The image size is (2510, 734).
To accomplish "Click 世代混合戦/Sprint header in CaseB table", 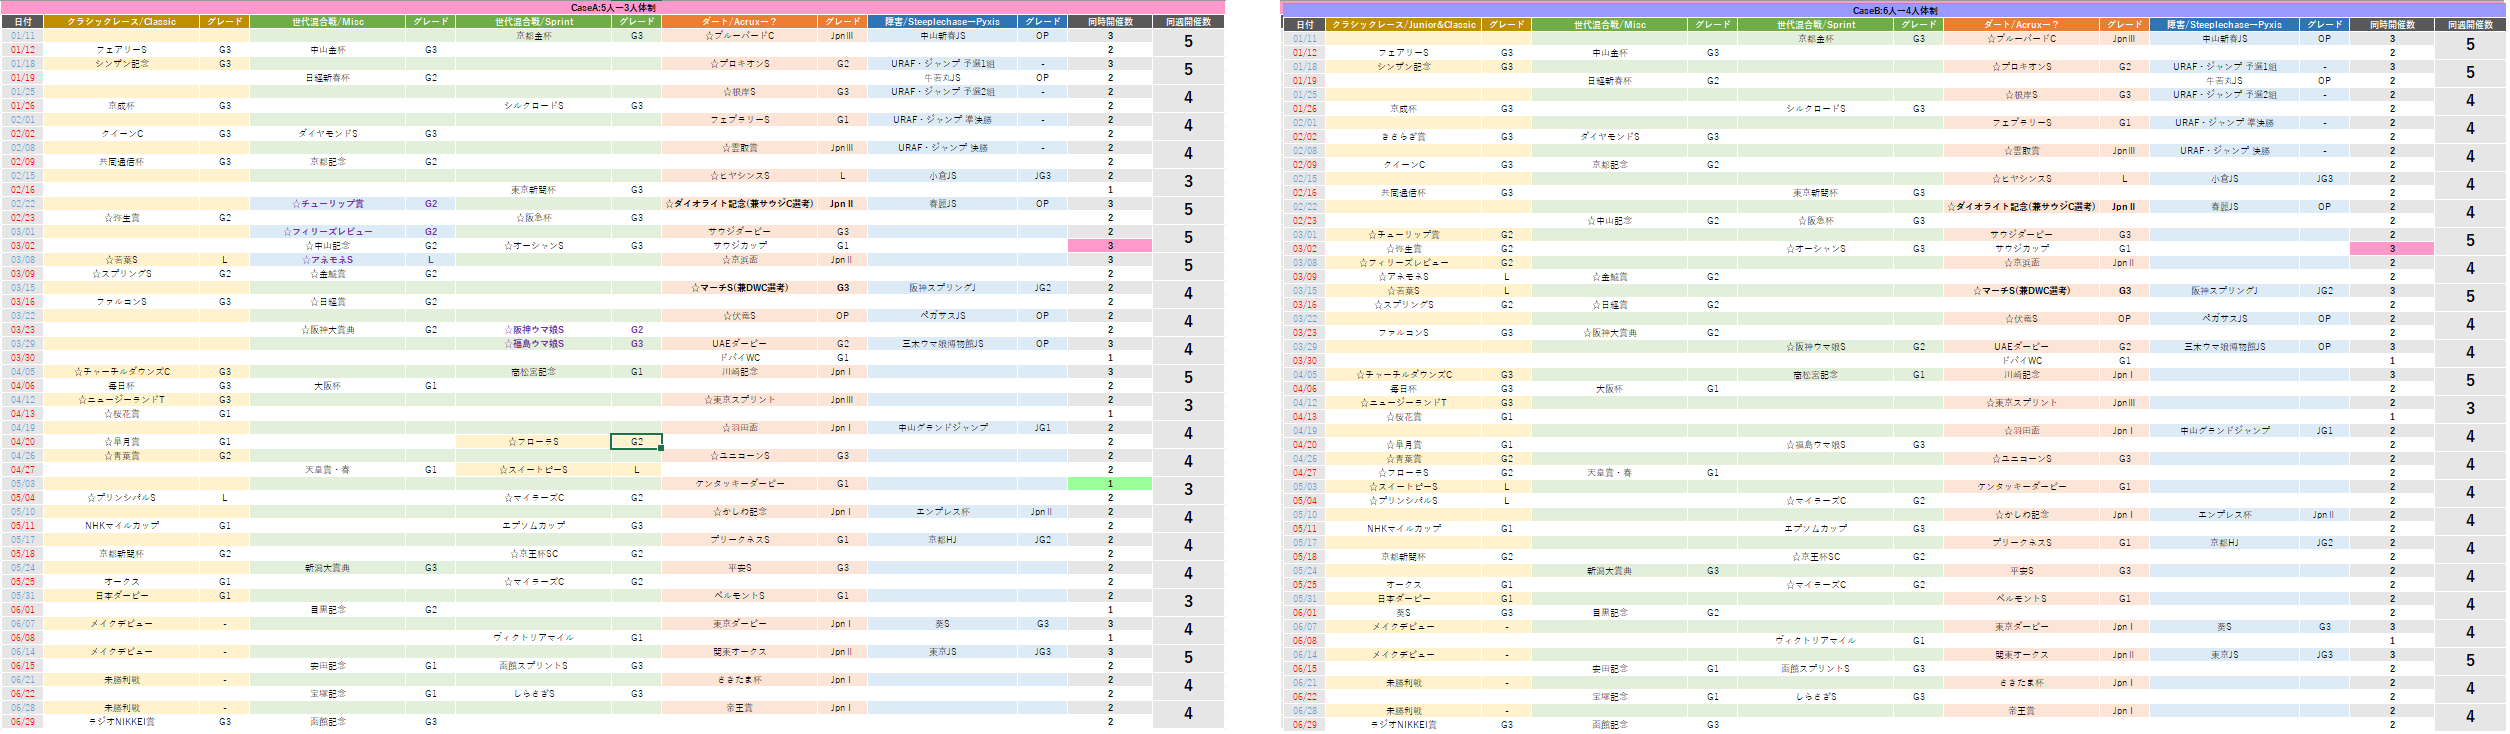I will pos(1815,24).
